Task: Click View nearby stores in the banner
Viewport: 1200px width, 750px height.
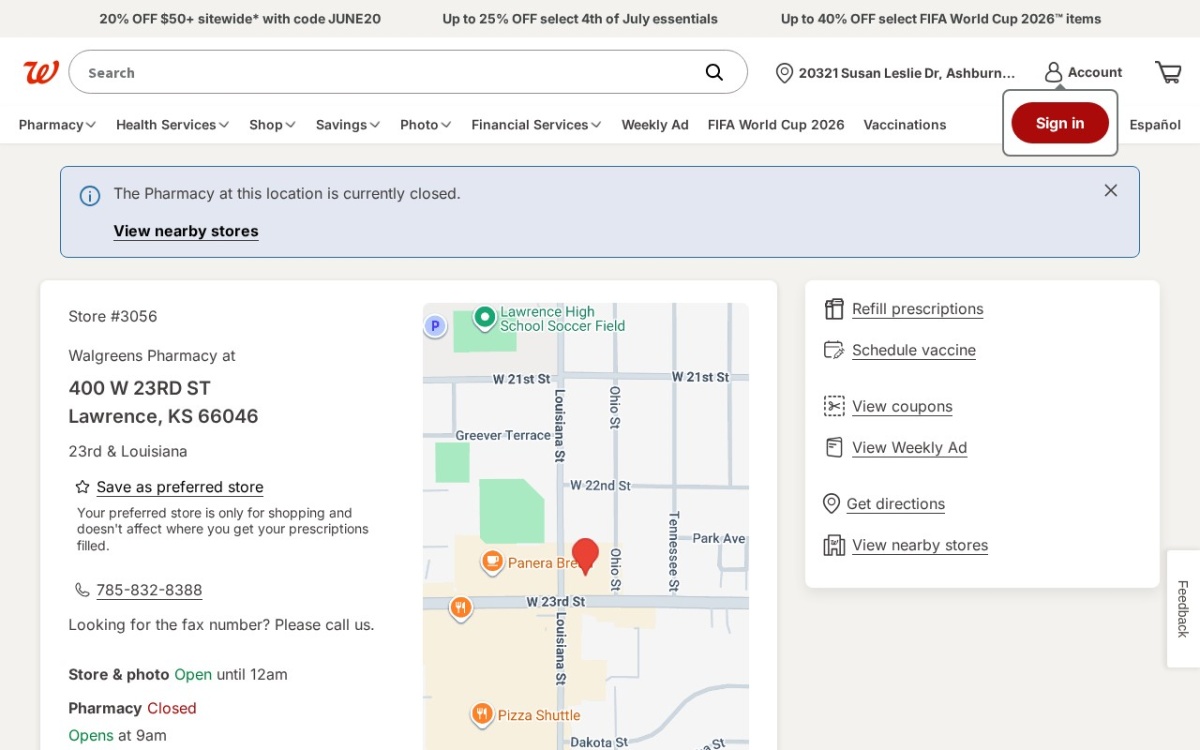Action: tap(186, 231)
